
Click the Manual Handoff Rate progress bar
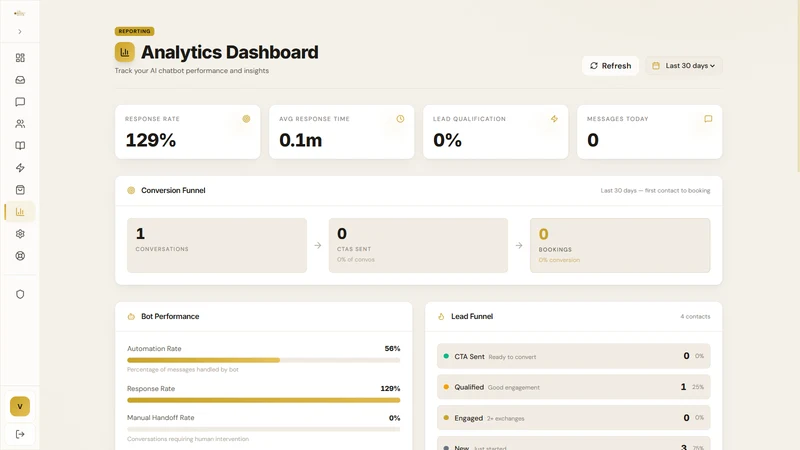263,430
